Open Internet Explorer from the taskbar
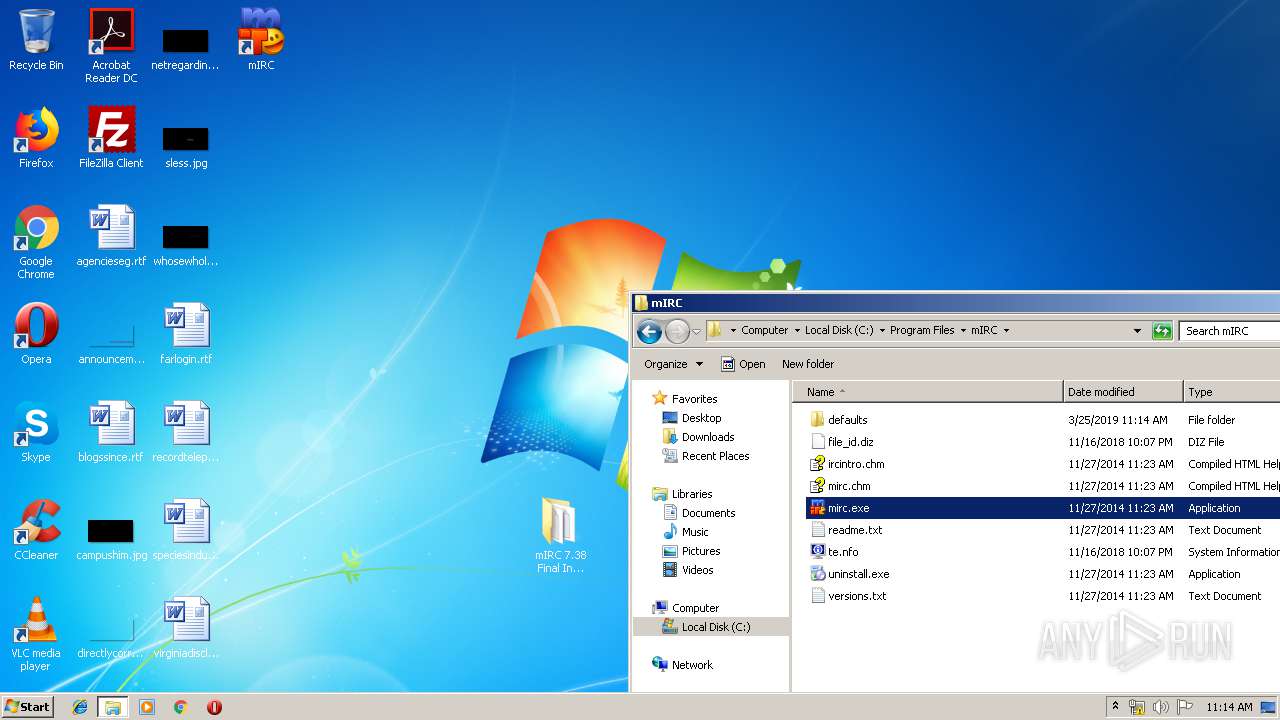1280x720 pixels. coord(80,707)
